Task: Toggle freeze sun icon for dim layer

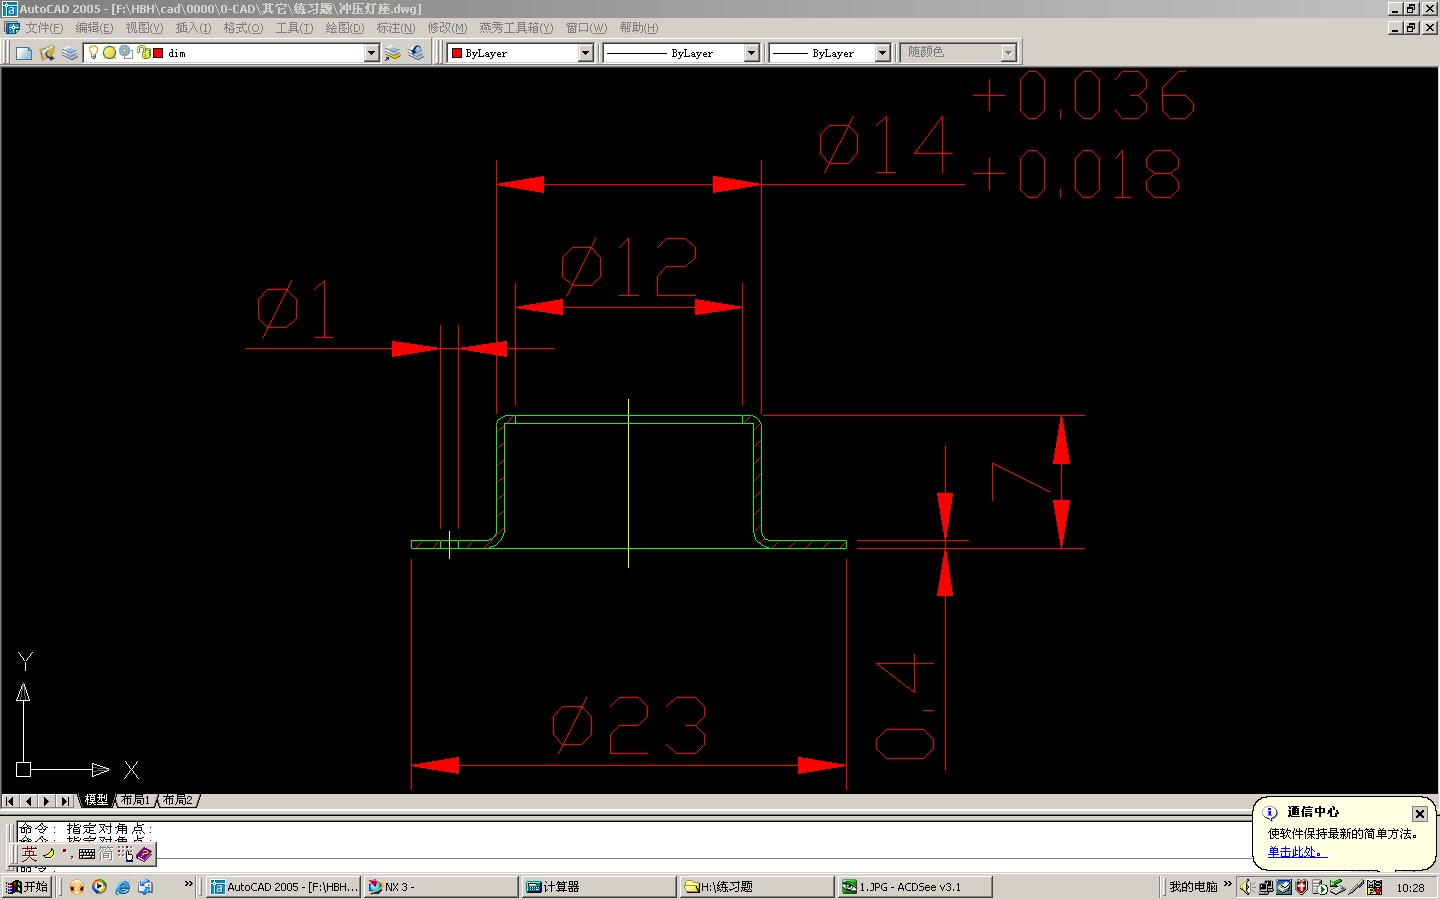Action: pos(110,52)
